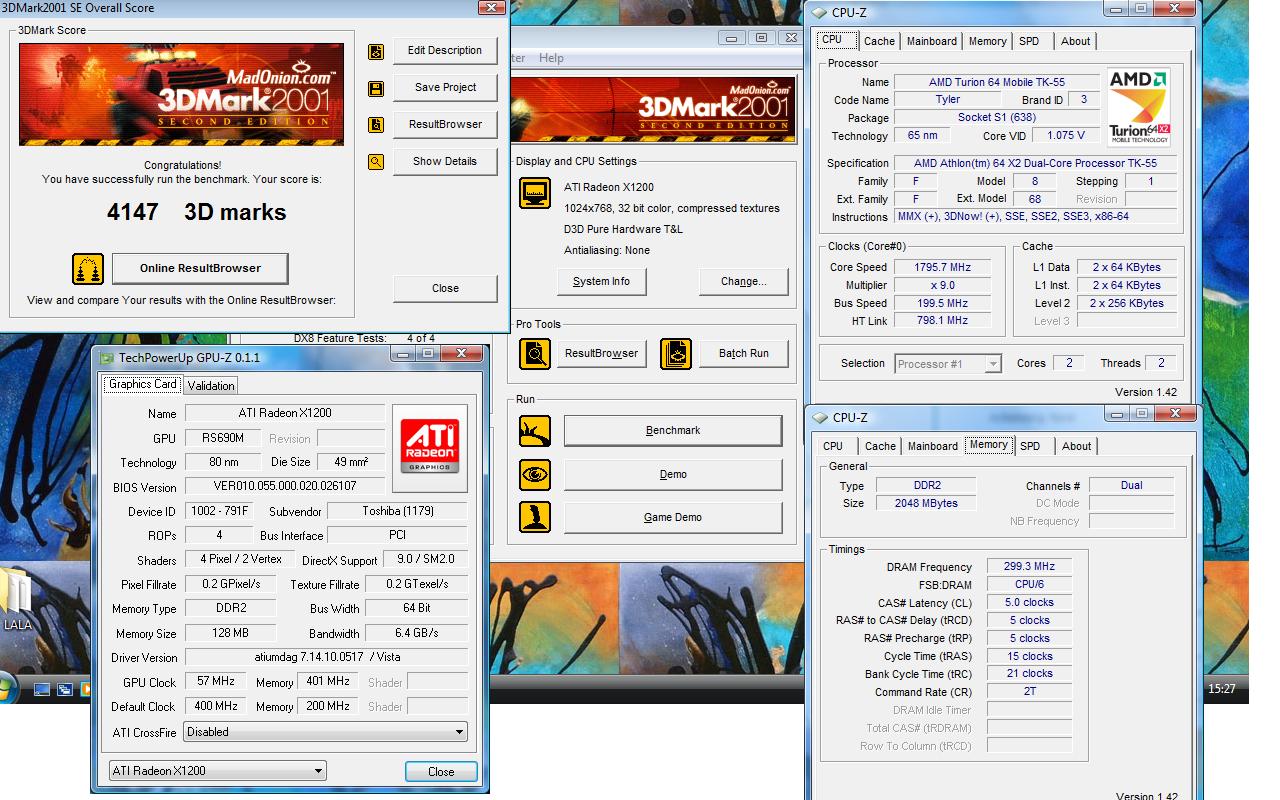Switch to the Validation tab in GPU-Z

[211, 386]
